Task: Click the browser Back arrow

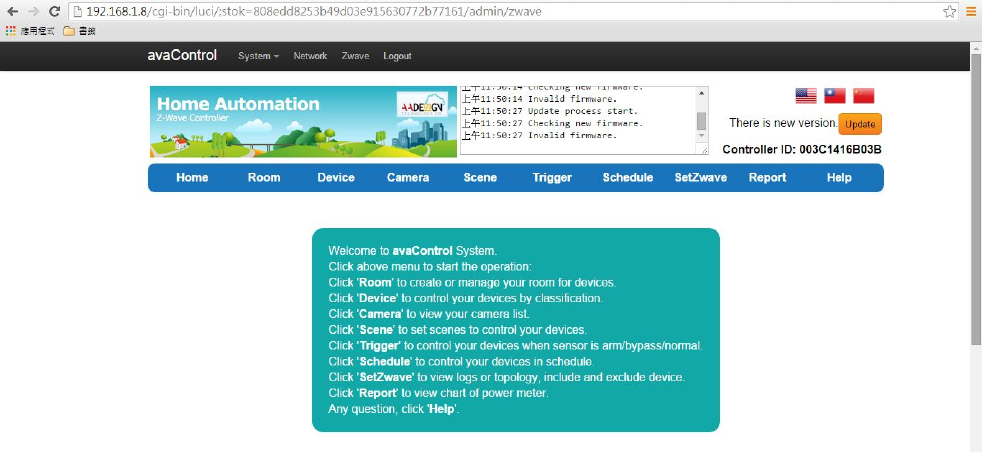Action: click(x=12, y=11)
